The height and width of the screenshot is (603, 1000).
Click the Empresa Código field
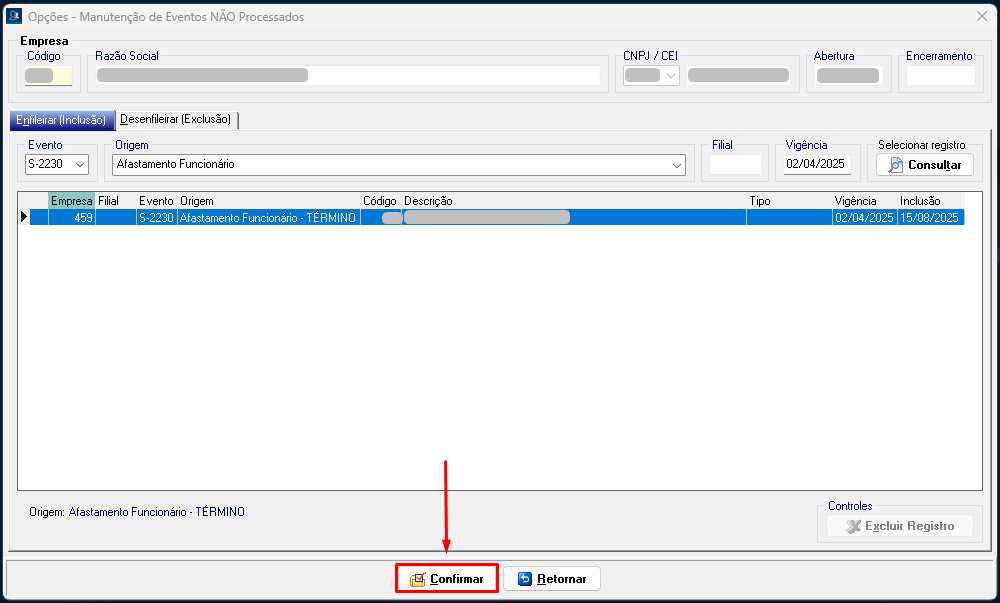coord(48,76)
